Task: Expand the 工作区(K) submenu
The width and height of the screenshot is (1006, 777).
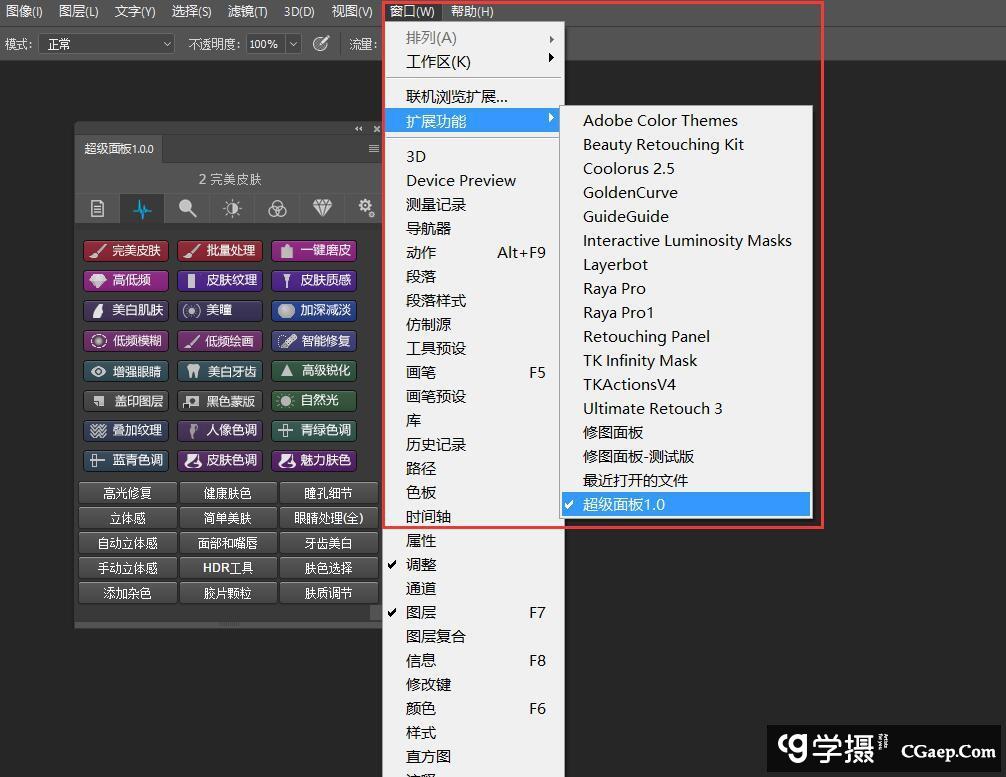Action: [x=438, y=61]
